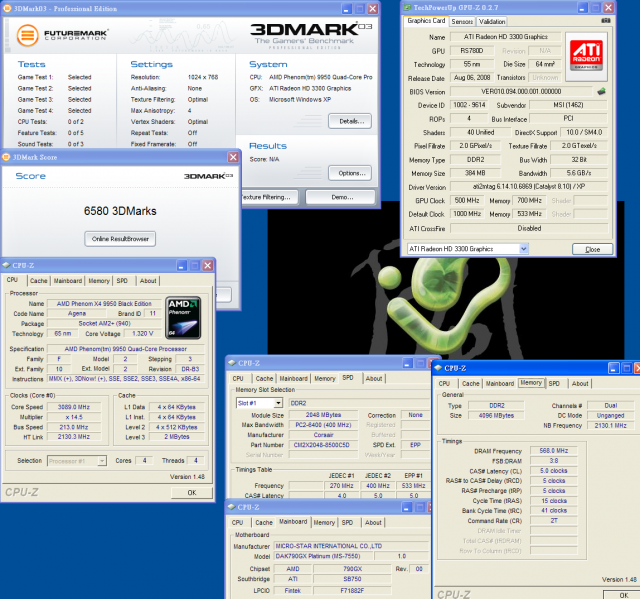Viewport: 640px width, 599px height.
Task: Click the GPU-Z screenshot camera icon
Action: point(606,20)
